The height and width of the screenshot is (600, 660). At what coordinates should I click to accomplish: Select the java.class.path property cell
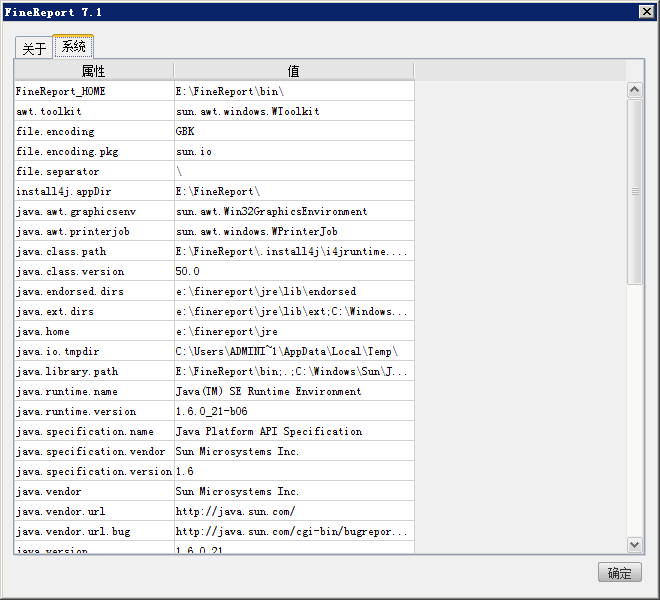pyautogui.click(x=94, y=251)
